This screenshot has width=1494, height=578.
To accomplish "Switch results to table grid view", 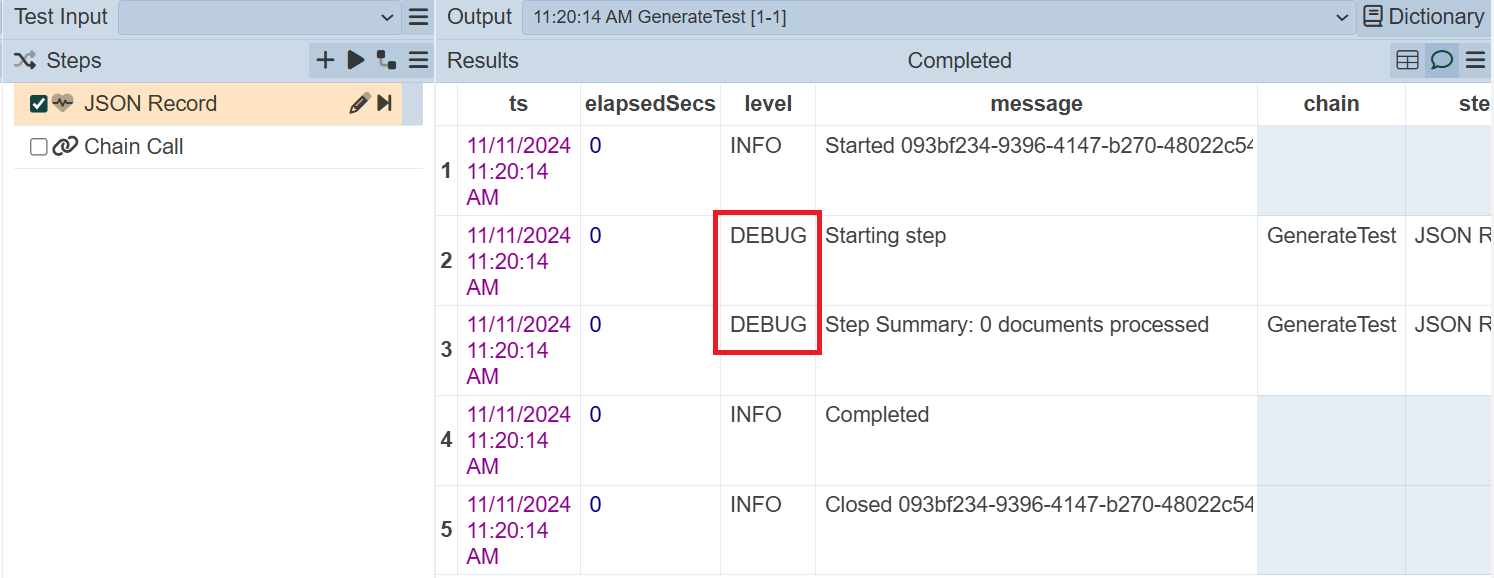I will (1407, 61).
